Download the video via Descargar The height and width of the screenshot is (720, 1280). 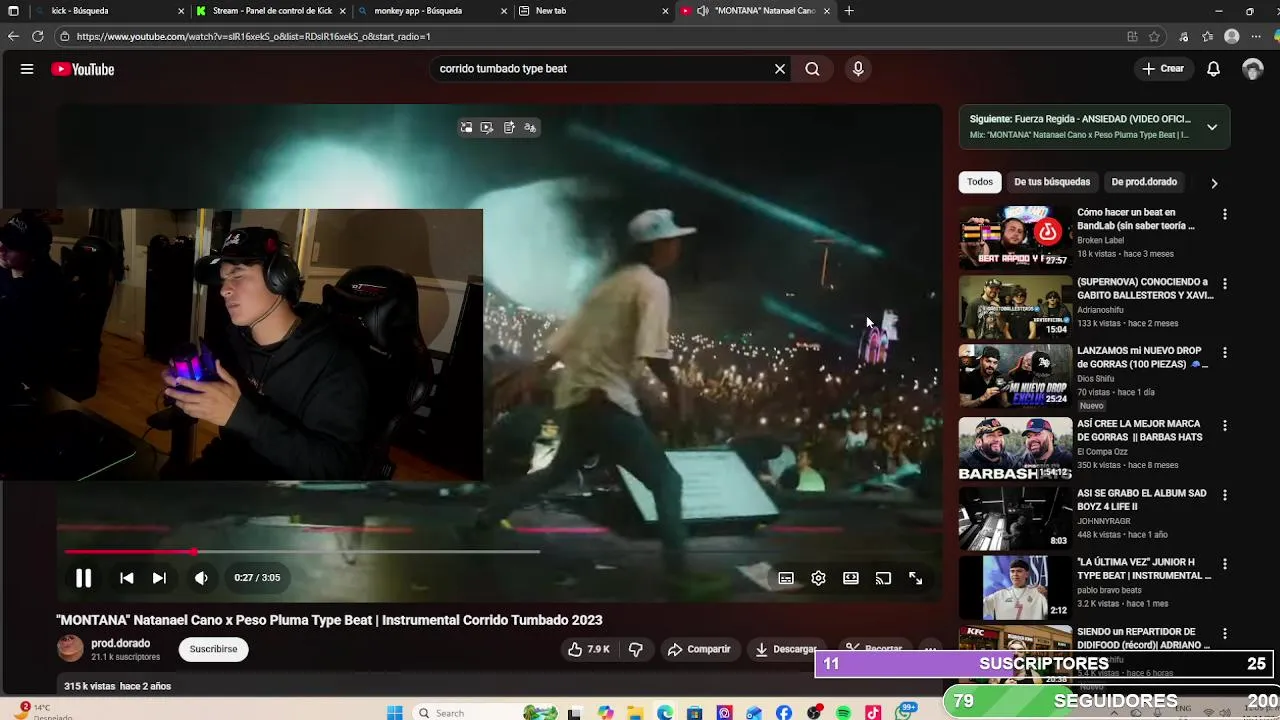[x=786, y=649]
